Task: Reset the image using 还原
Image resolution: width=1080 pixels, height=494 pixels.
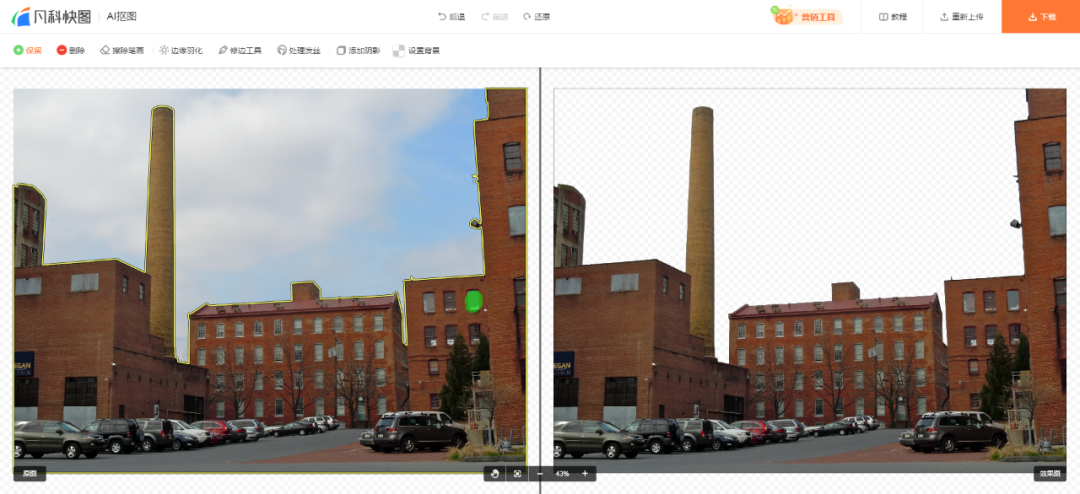Action: 537,17
